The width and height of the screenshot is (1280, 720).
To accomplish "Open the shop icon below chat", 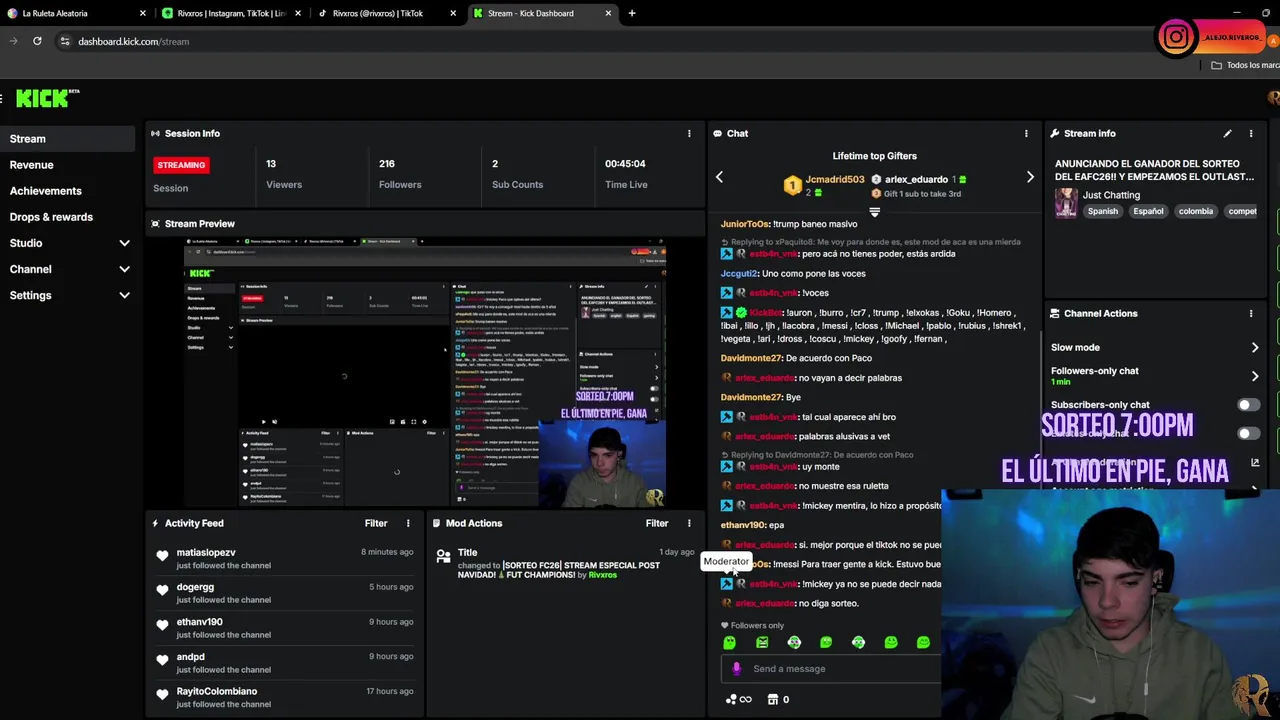I will [x=773, y=699].
